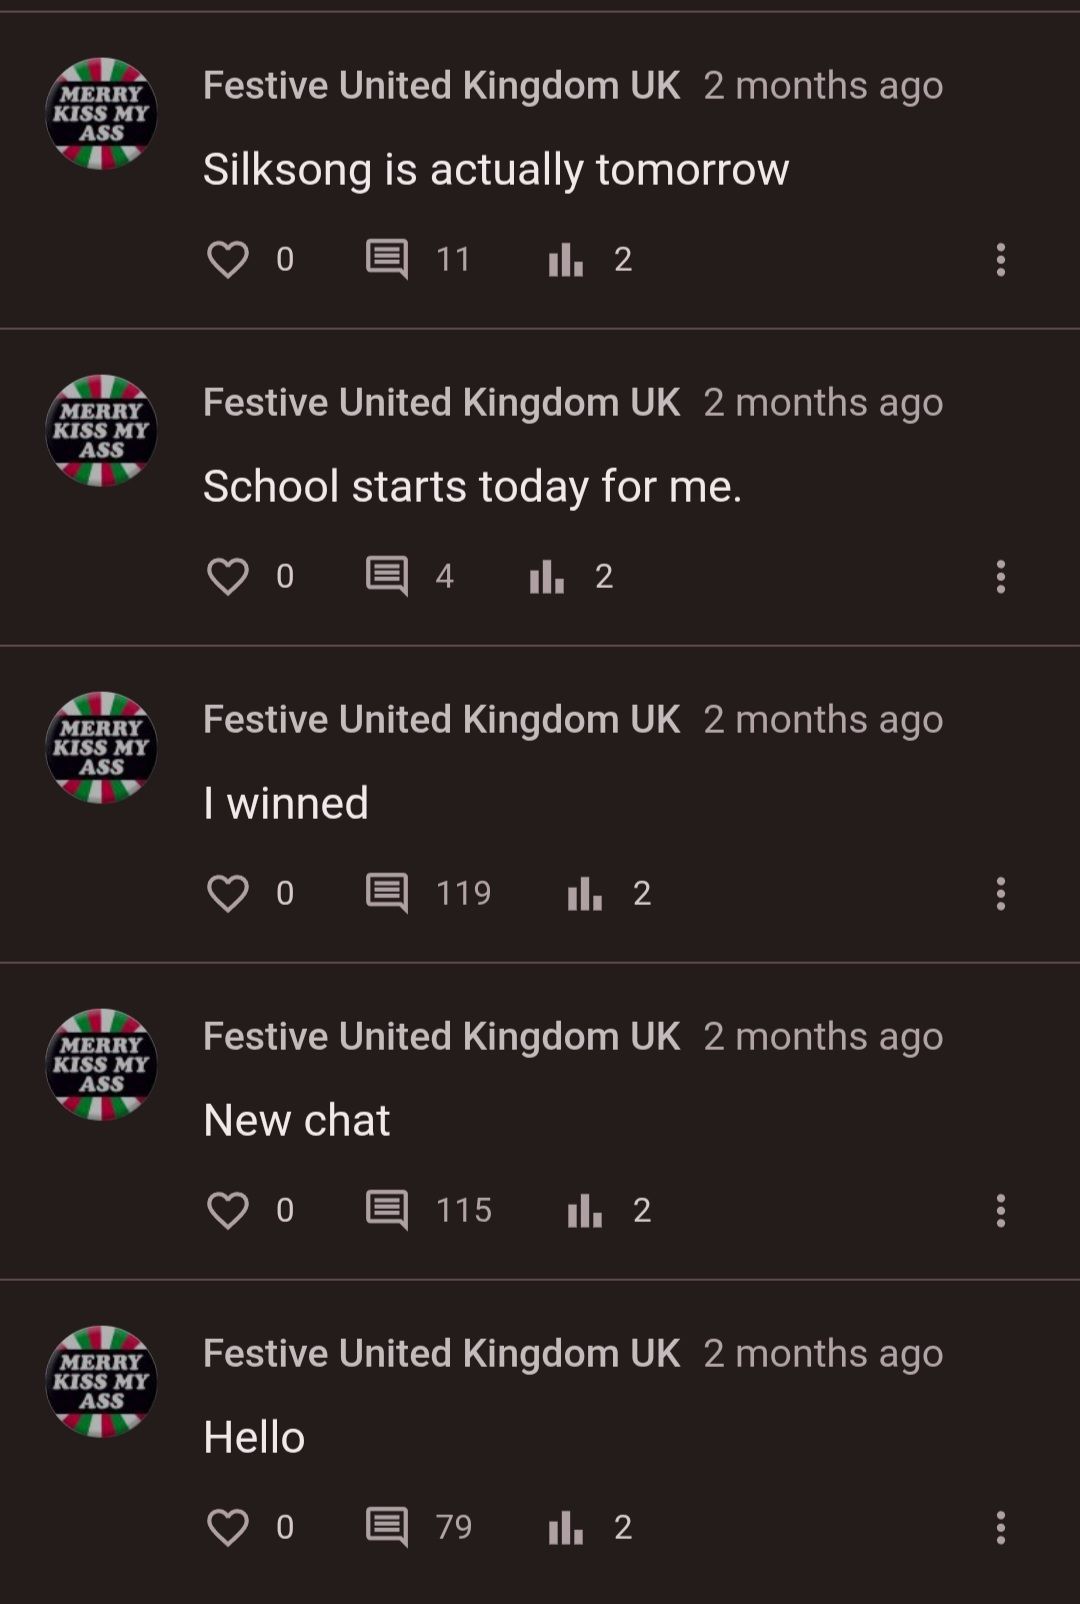The width and height of the screenshot is (1080, 1604).
Task: Open three-dot menu for 'Silksong' post
Action: coord(1000,259)
